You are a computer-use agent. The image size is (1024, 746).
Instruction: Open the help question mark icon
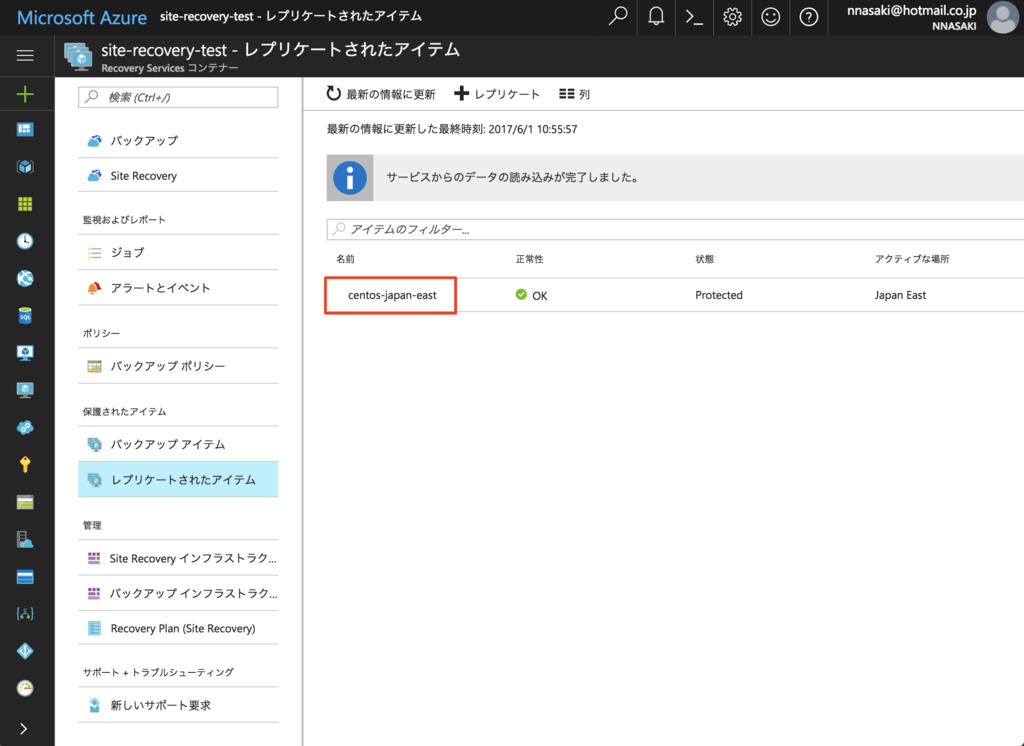click(x=808, y=17)
